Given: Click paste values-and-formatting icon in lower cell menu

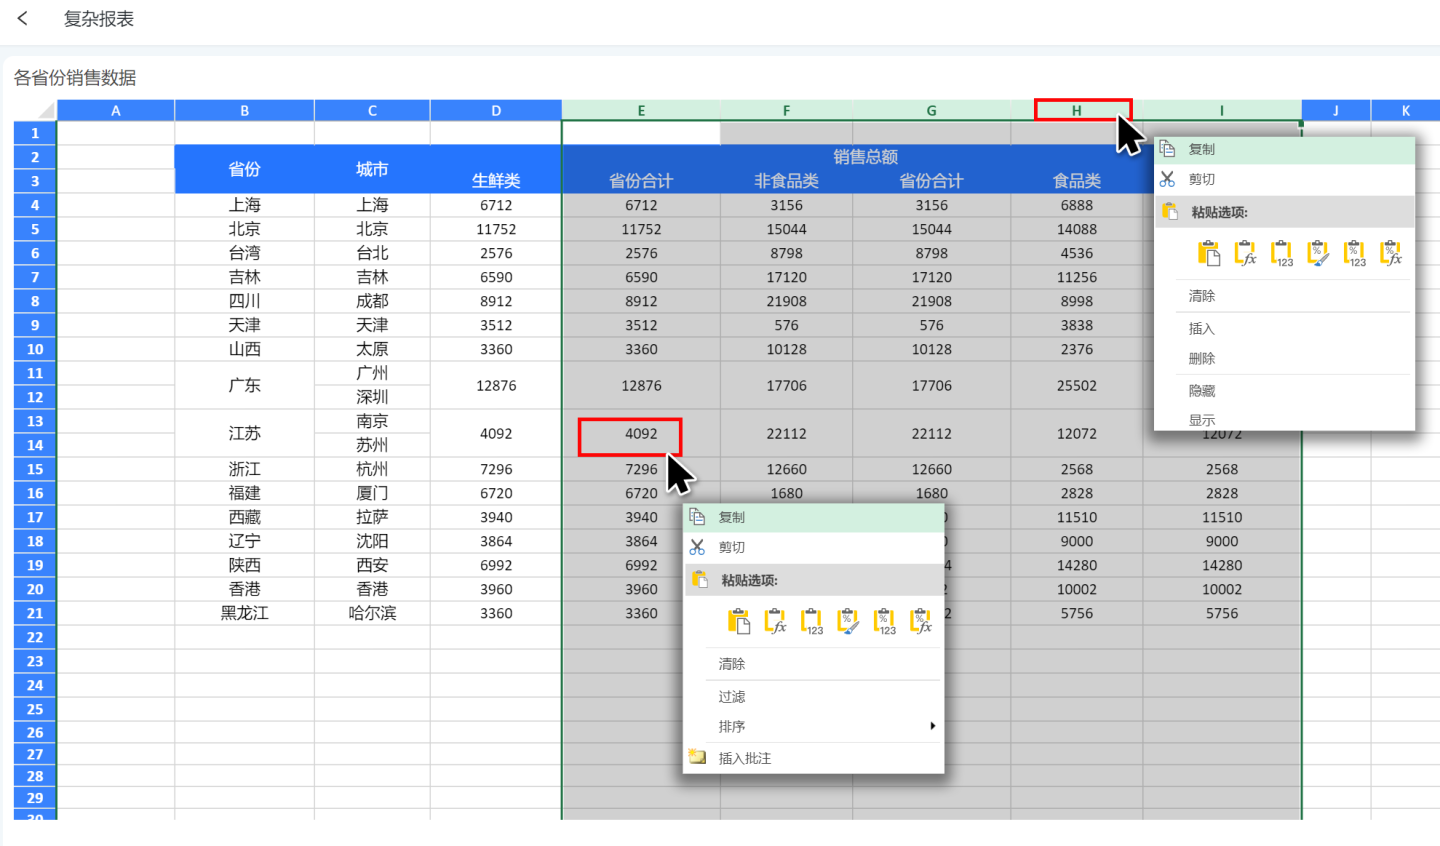Looking at the screenshot, I should click(x=885, y=622).
